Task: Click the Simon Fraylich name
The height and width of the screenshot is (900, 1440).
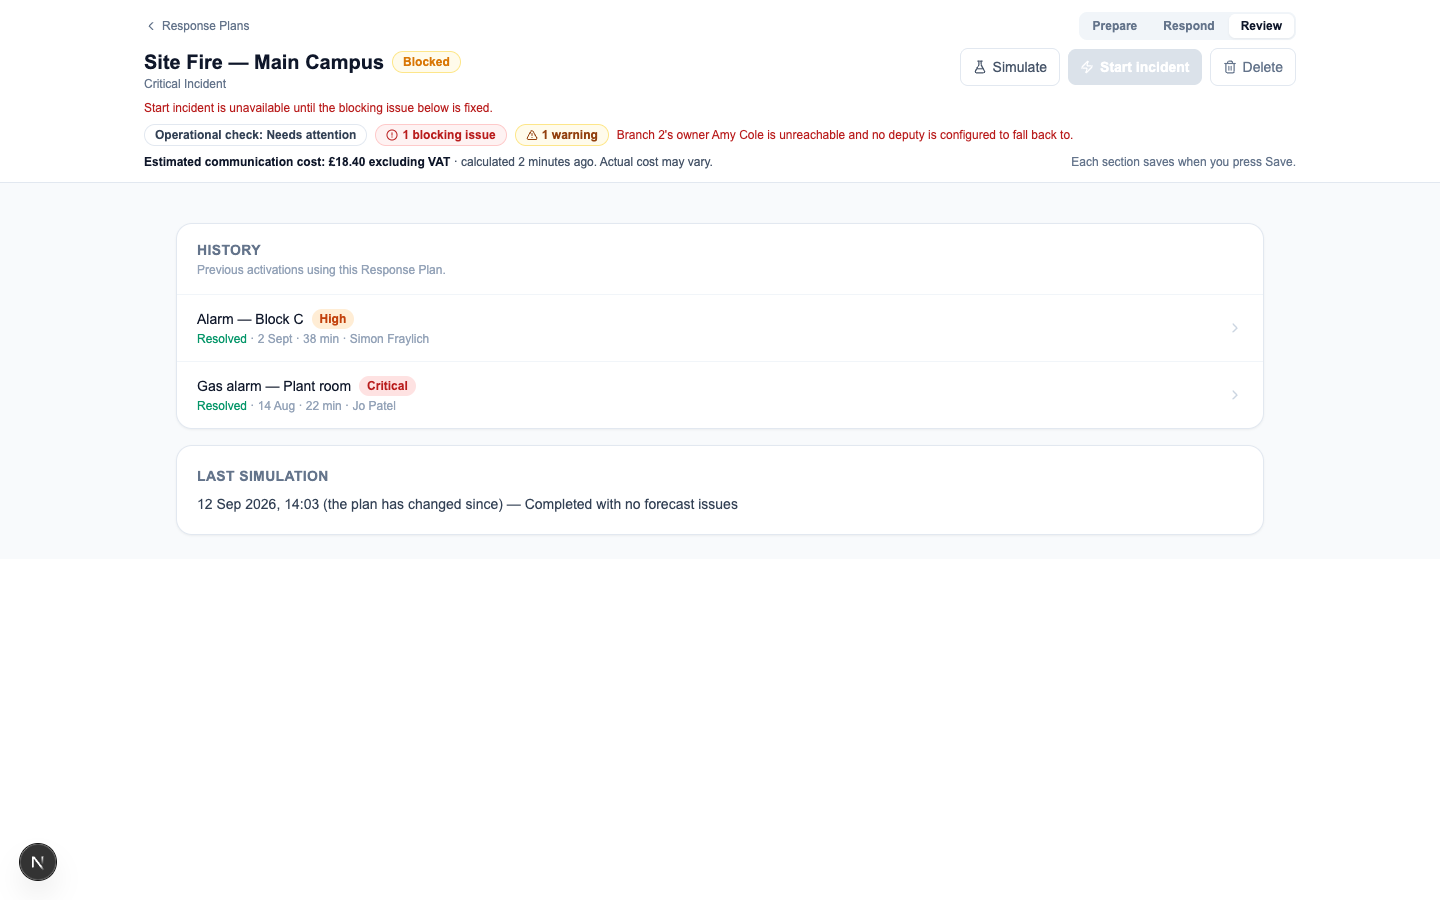Action: point(389,339)
